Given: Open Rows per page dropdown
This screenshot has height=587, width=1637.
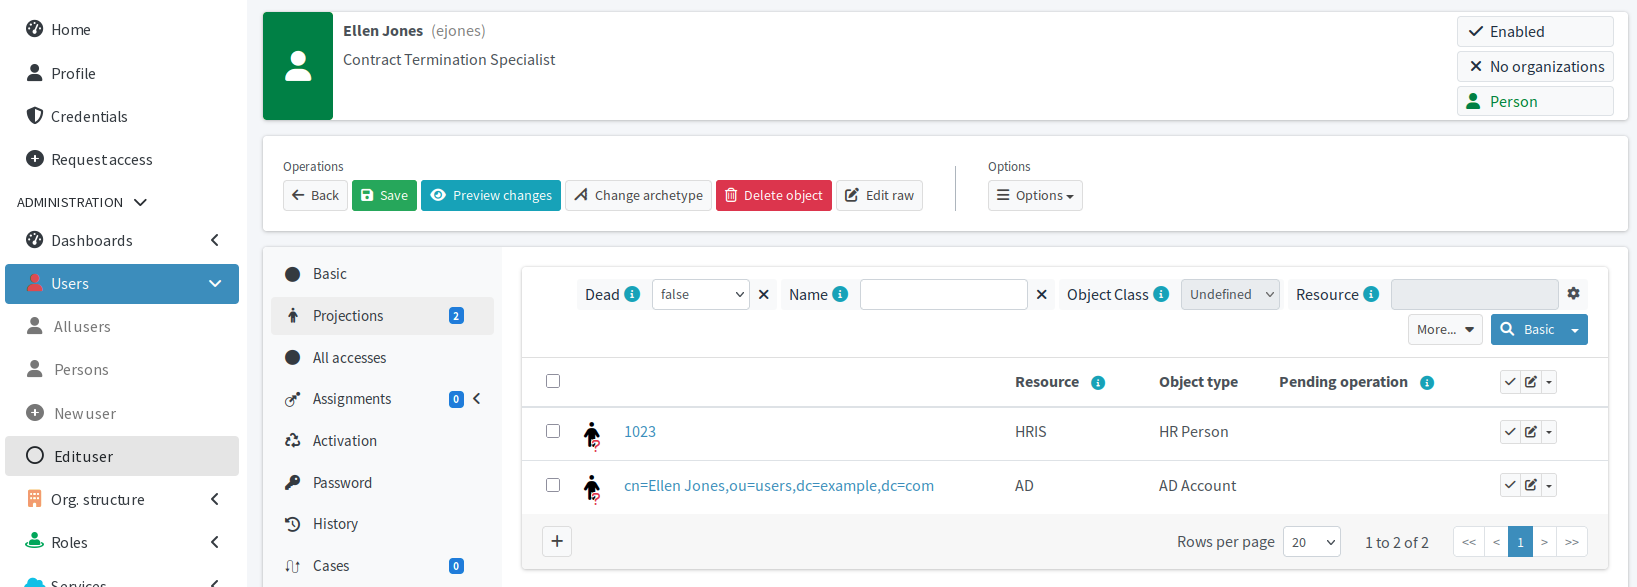Looking at the screenshot, I should coord(1312,542).
